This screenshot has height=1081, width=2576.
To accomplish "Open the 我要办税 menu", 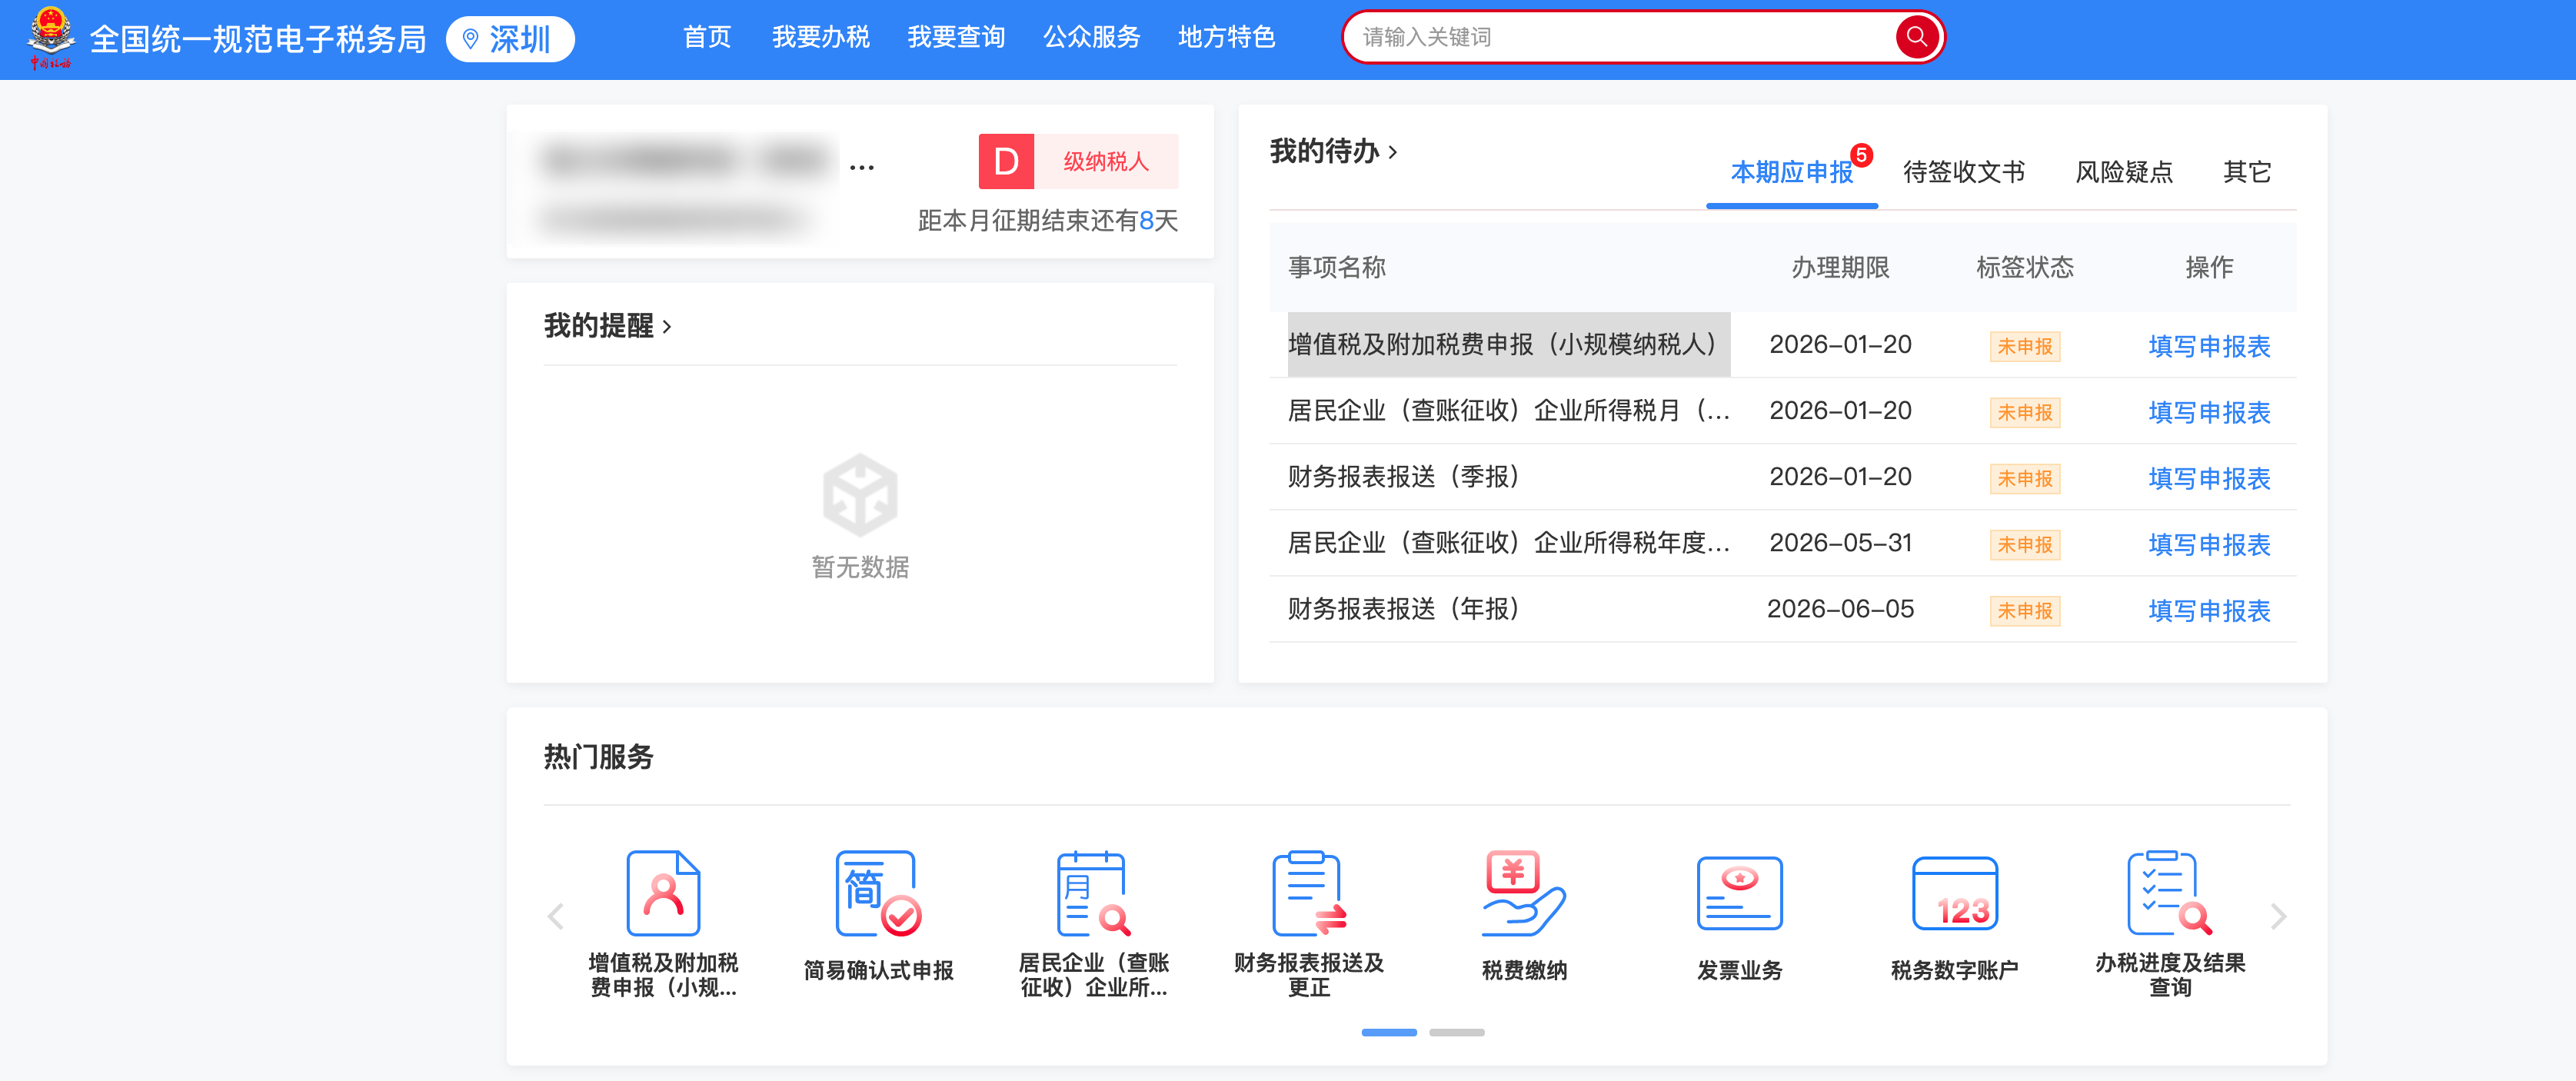I will pos(820,37).
